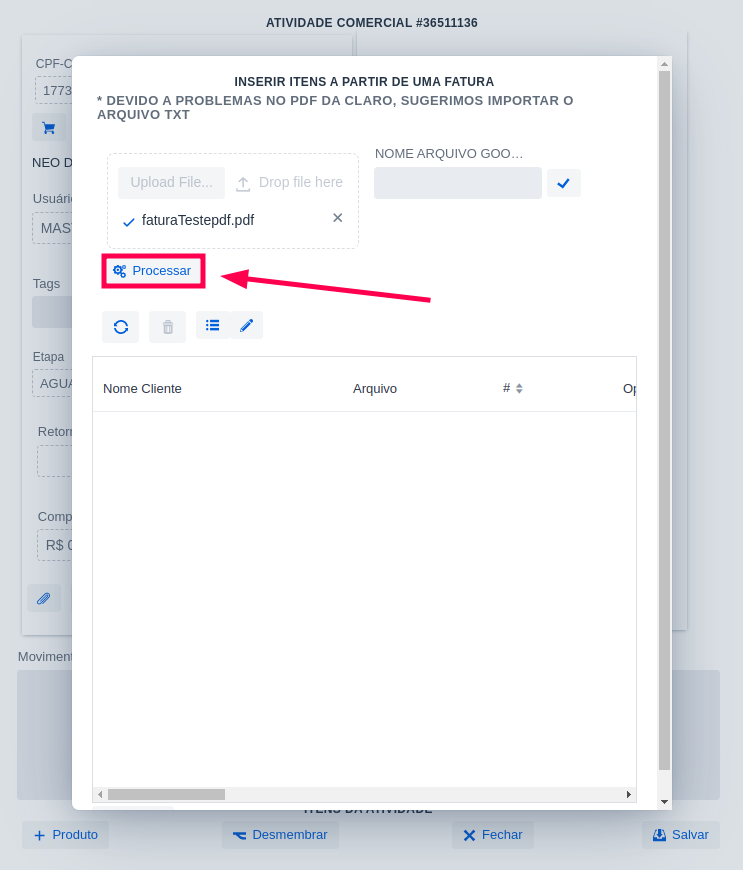Viewport: 743px width, 870px height.
Task: Click the Fechar button
Action: click(492, 835)
